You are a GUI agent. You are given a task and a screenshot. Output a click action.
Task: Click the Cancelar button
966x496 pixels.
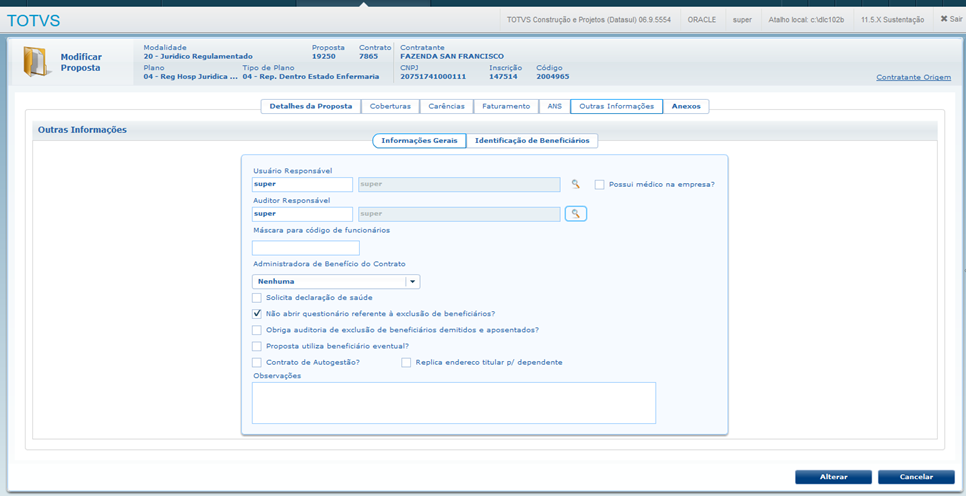coord(916,477)
